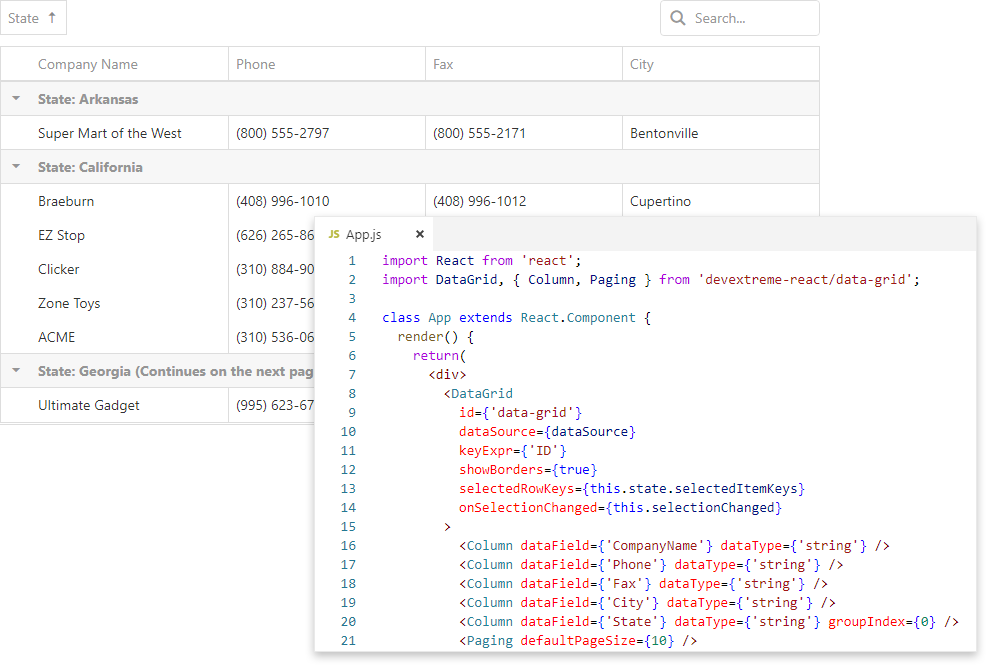Click the Fax column header
The height and width of the screenshot is (670, 1000).
[x=443, y=64]
